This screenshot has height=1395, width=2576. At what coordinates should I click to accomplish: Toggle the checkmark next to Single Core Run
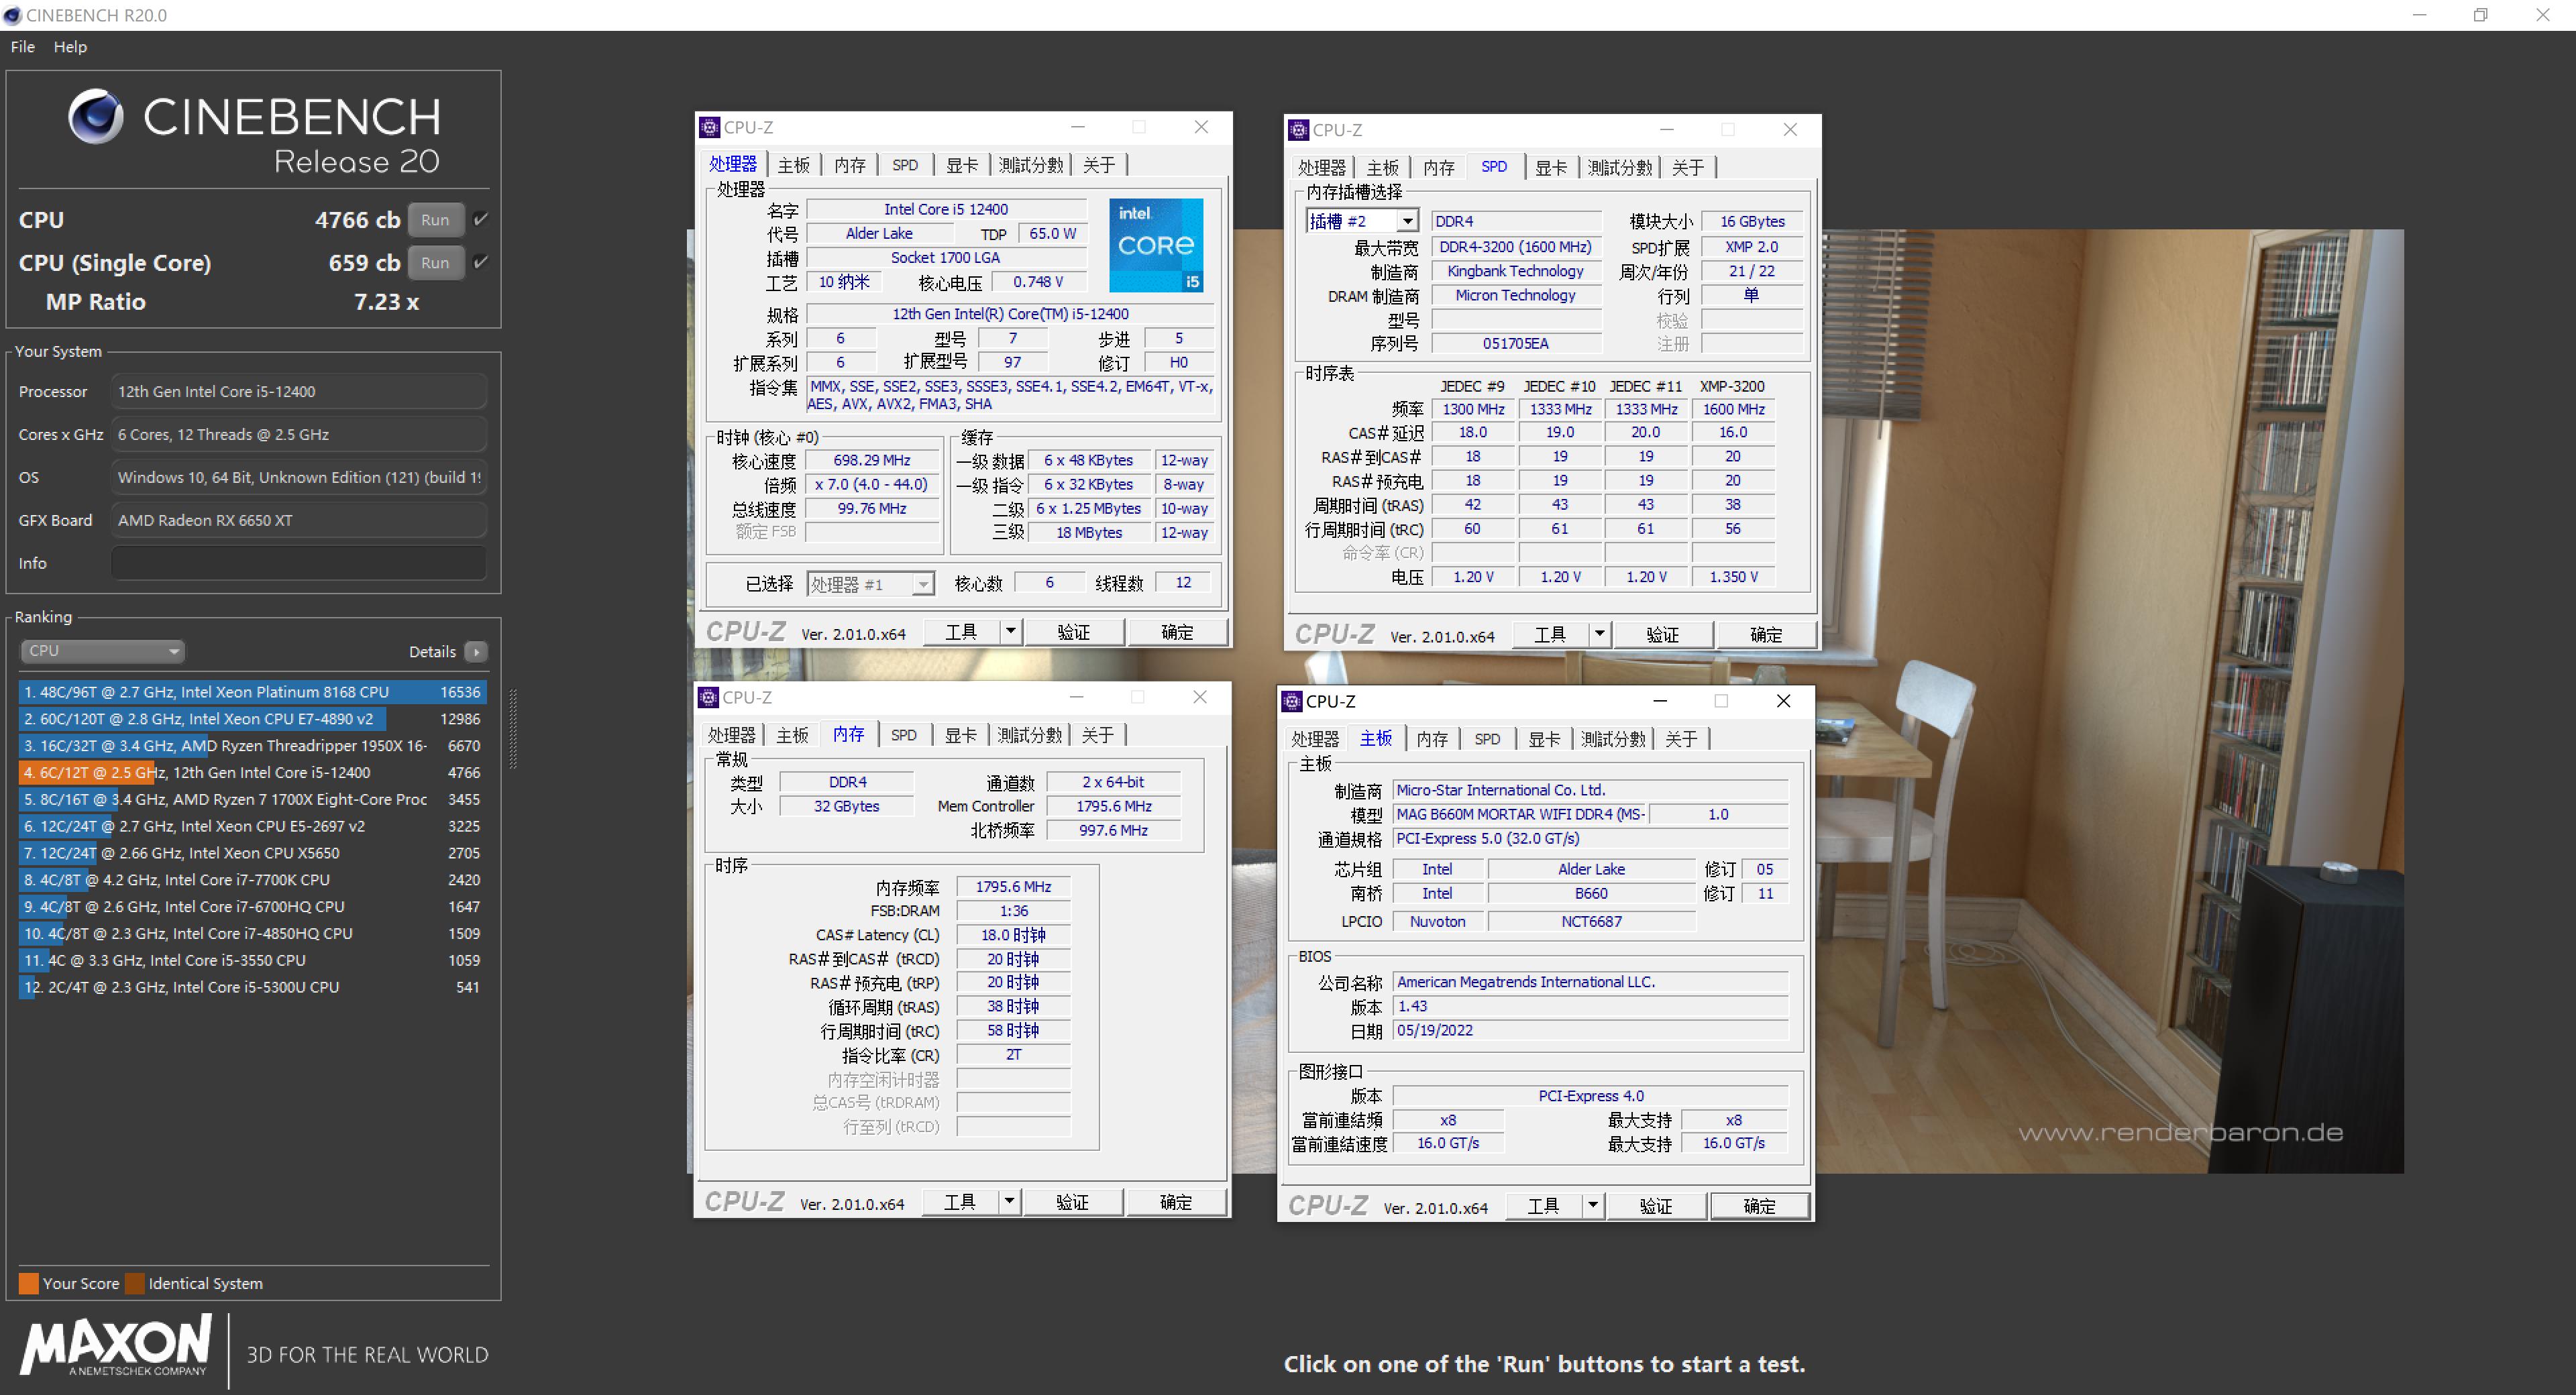(480, 262)
